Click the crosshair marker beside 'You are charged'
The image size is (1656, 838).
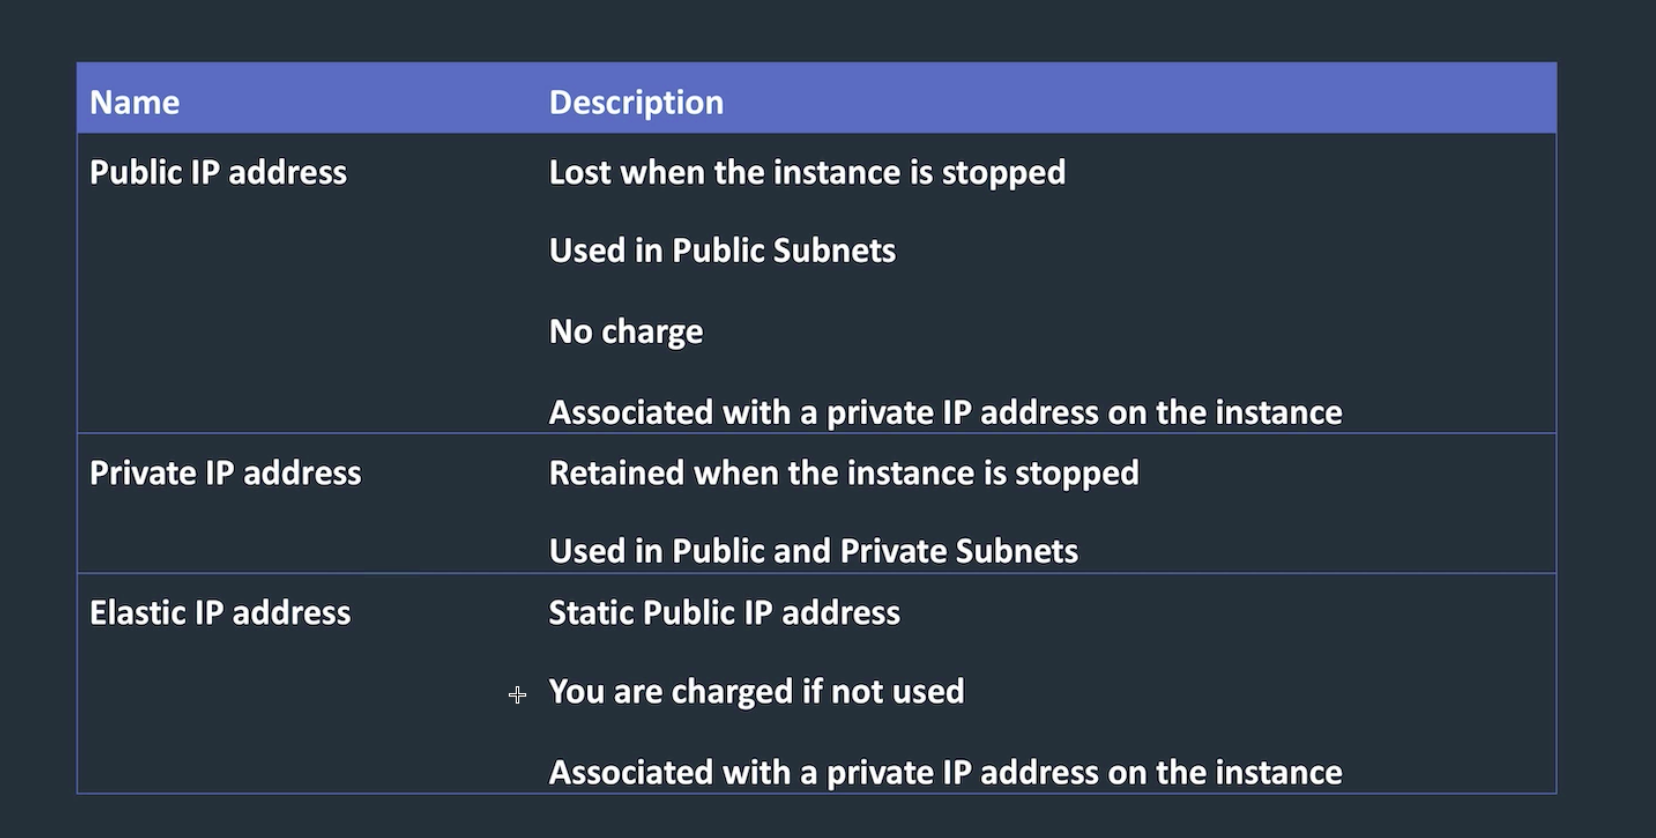point(517,694)
